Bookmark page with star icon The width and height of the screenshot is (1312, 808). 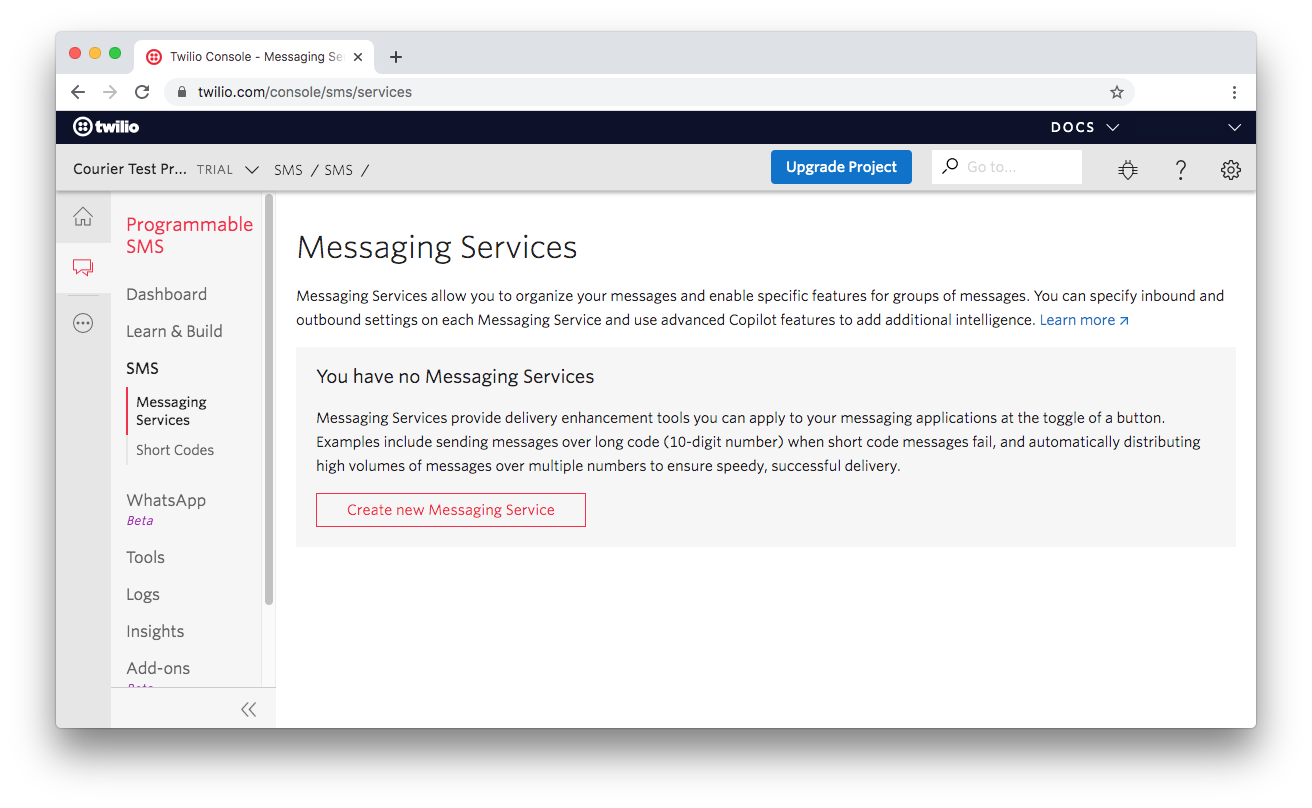click(1117, 92)
